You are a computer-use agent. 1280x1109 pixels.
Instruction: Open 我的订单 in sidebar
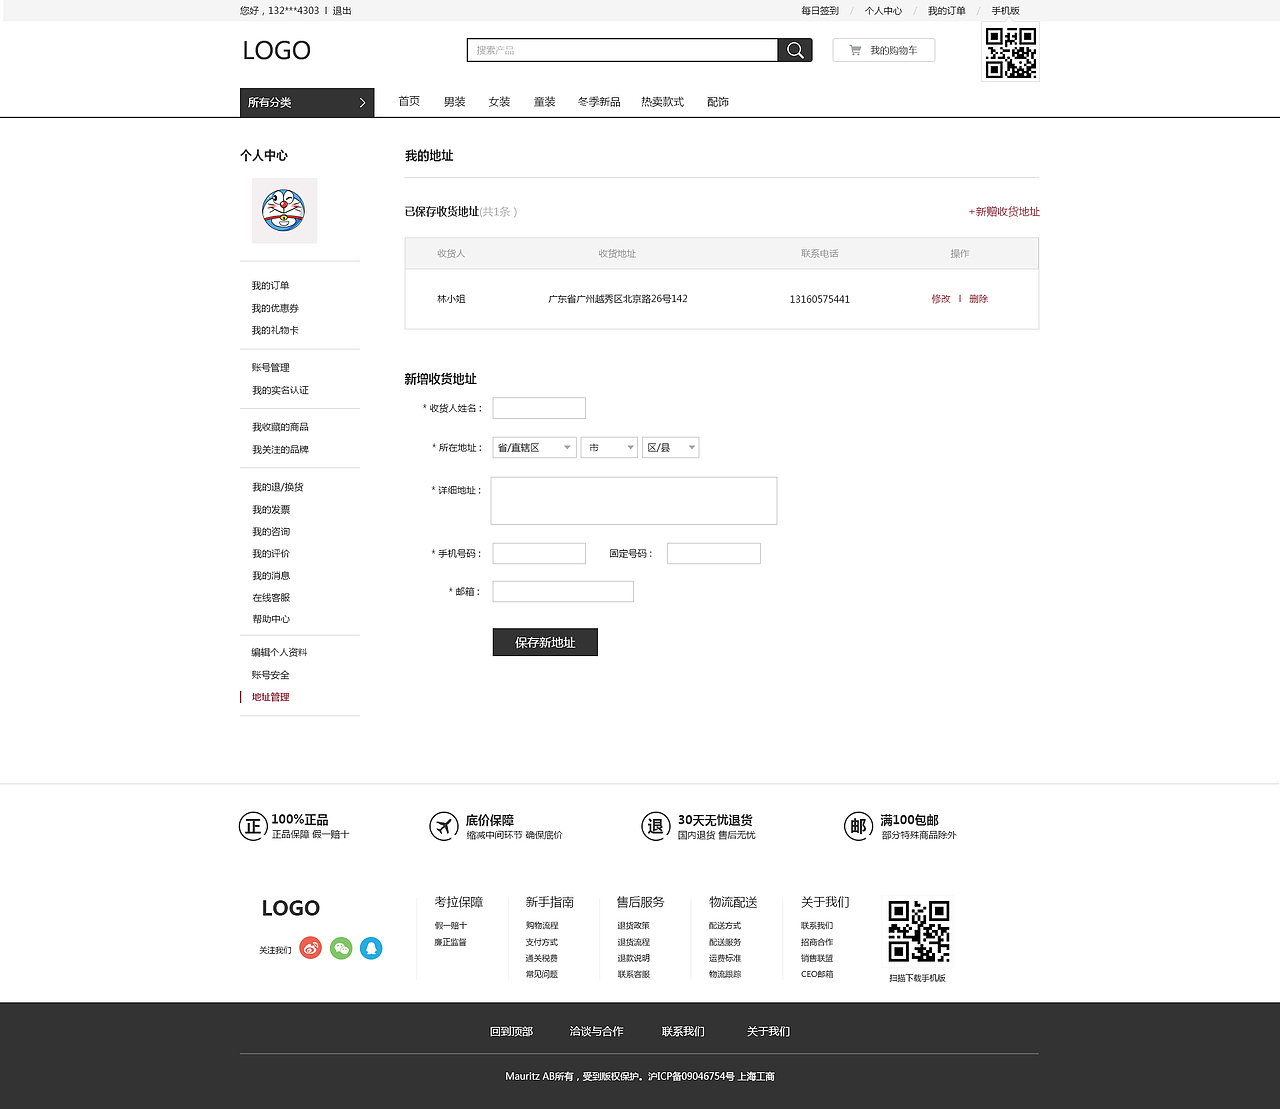(x=271, y=286)
